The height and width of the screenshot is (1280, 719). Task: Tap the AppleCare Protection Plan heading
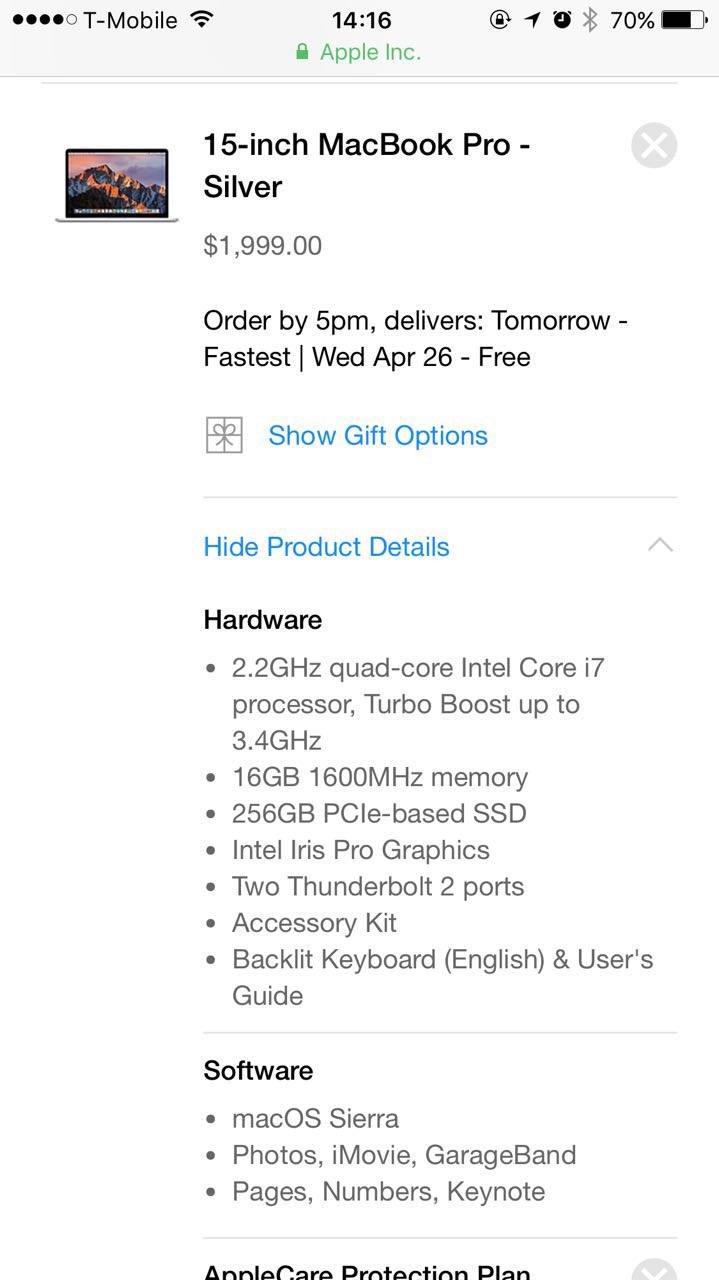pyautogui.click(x=366, y=1272)
